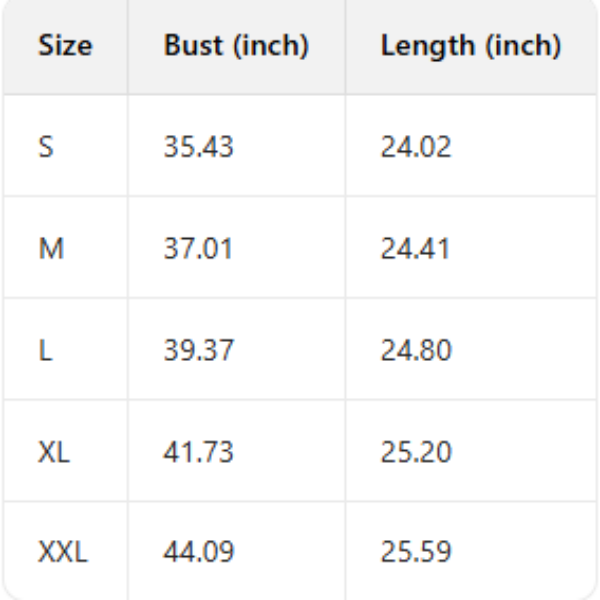Click the bust measurement 37.01

pos(198,248)
